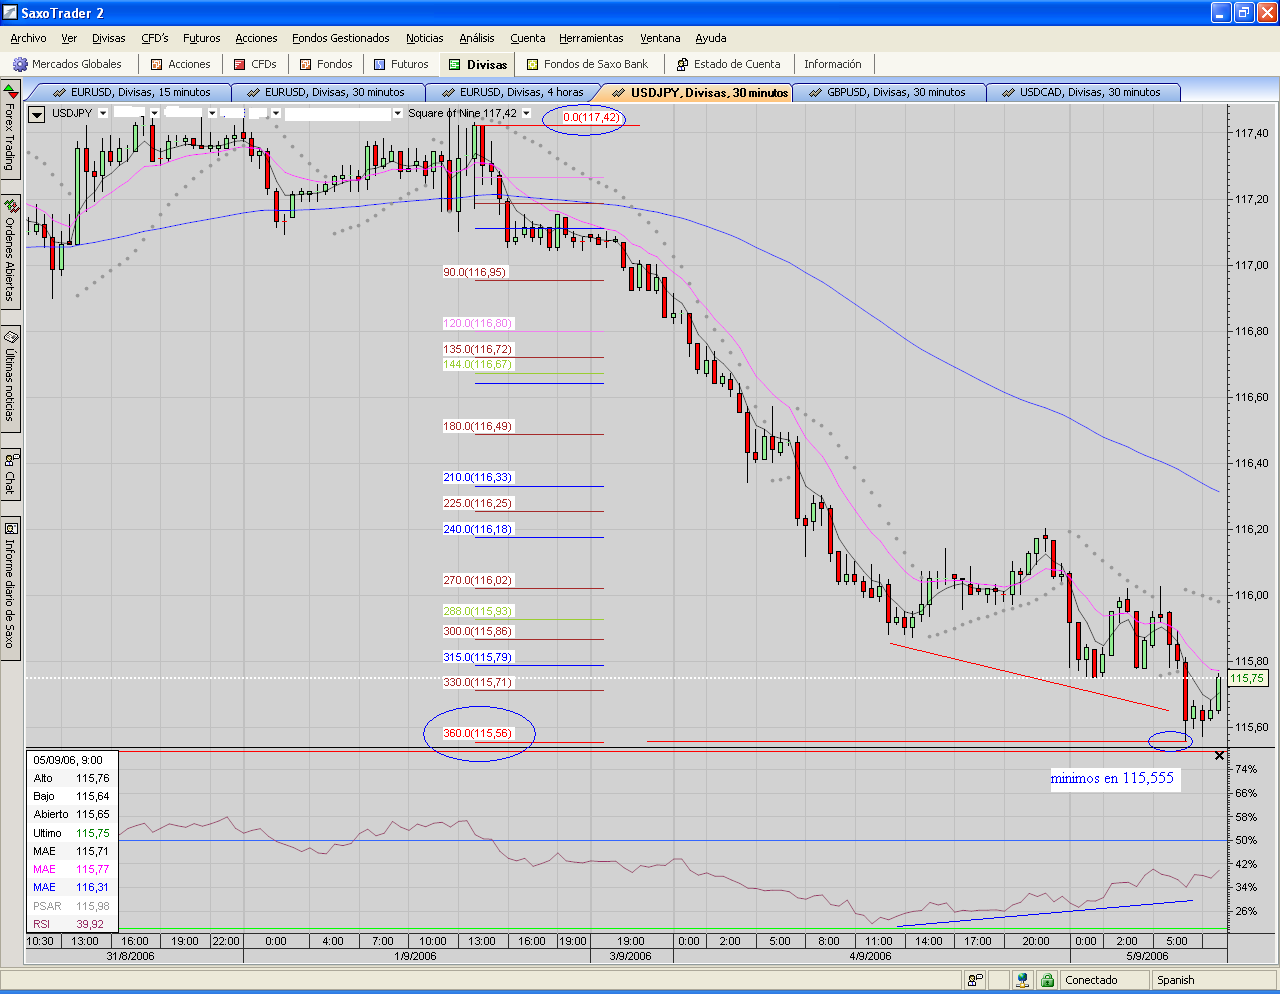Click the chat user icon in status bar
Screen dimensions: 1280x994
pyautogui.click(x=975, y=980)
